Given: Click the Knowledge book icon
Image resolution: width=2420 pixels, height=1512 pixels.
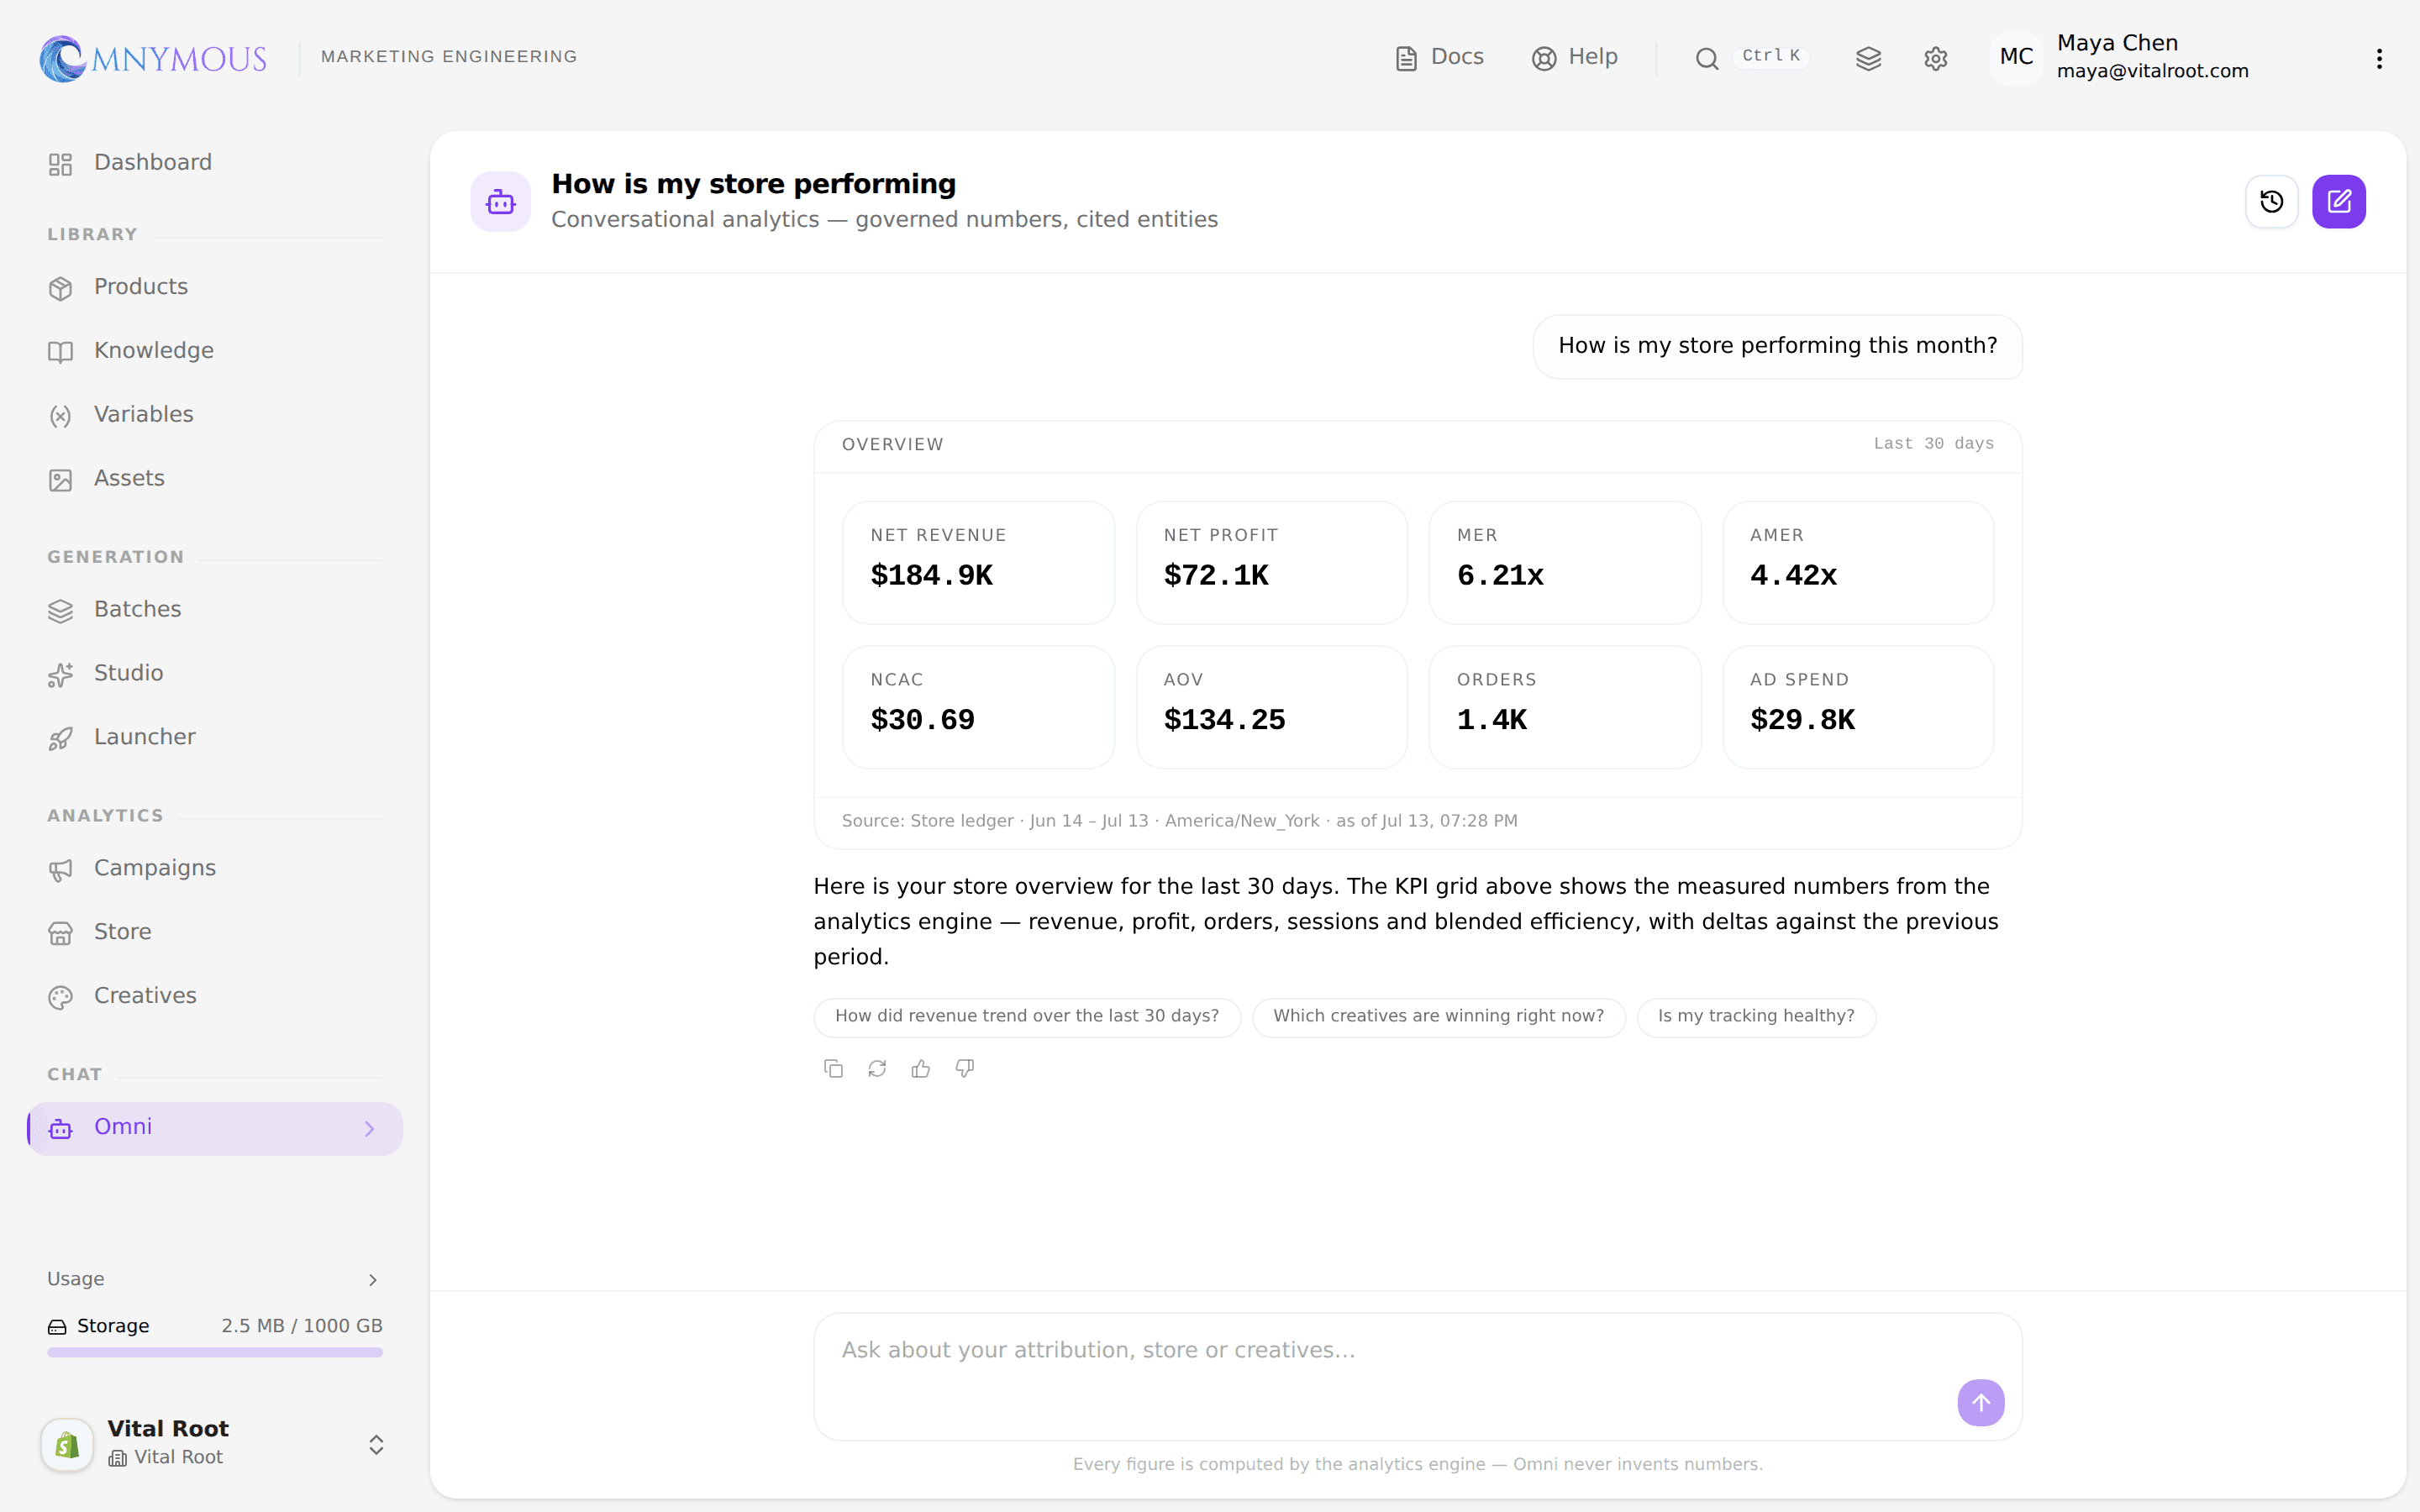Looking at the screenshot, I should pos(61,353).
